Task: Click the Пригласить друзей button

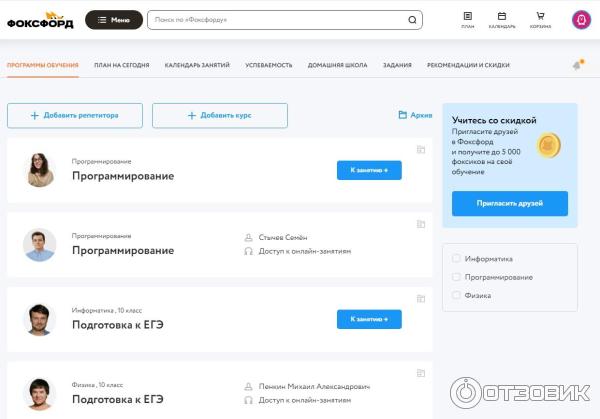Action: pyautogui.click(x=510, y=203)
